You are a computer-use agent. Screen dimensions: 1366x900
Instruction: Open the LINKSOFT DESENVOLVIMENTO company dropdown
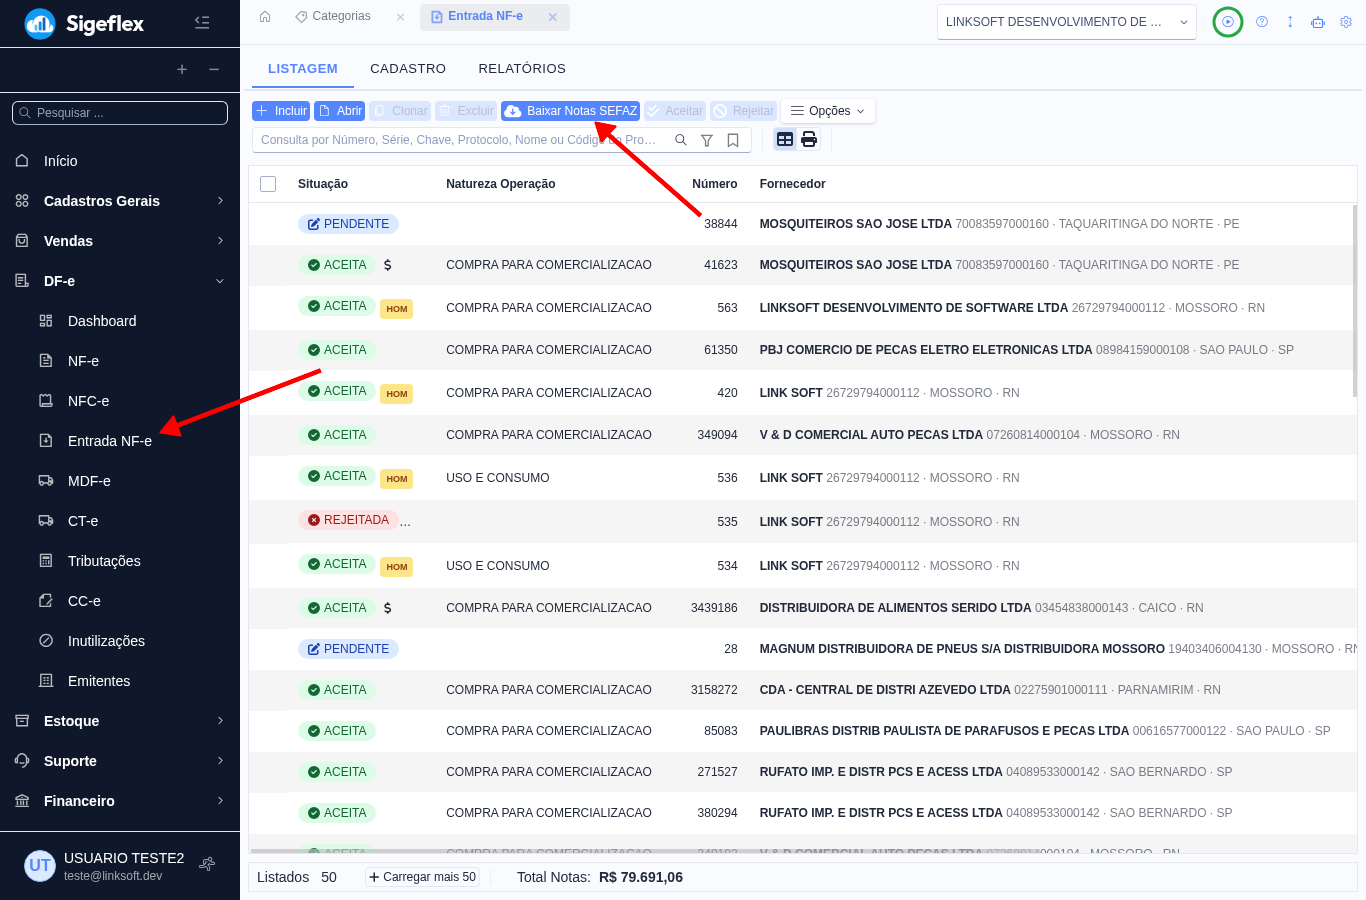[1067, 22]
